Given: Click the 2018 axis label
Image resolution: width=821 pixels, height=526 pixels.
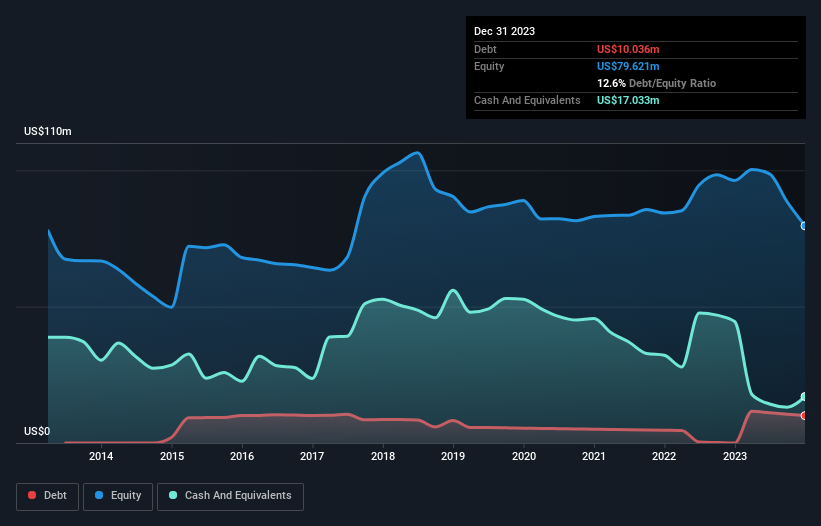Looking at the screenshot, I should tap(383, 456).
